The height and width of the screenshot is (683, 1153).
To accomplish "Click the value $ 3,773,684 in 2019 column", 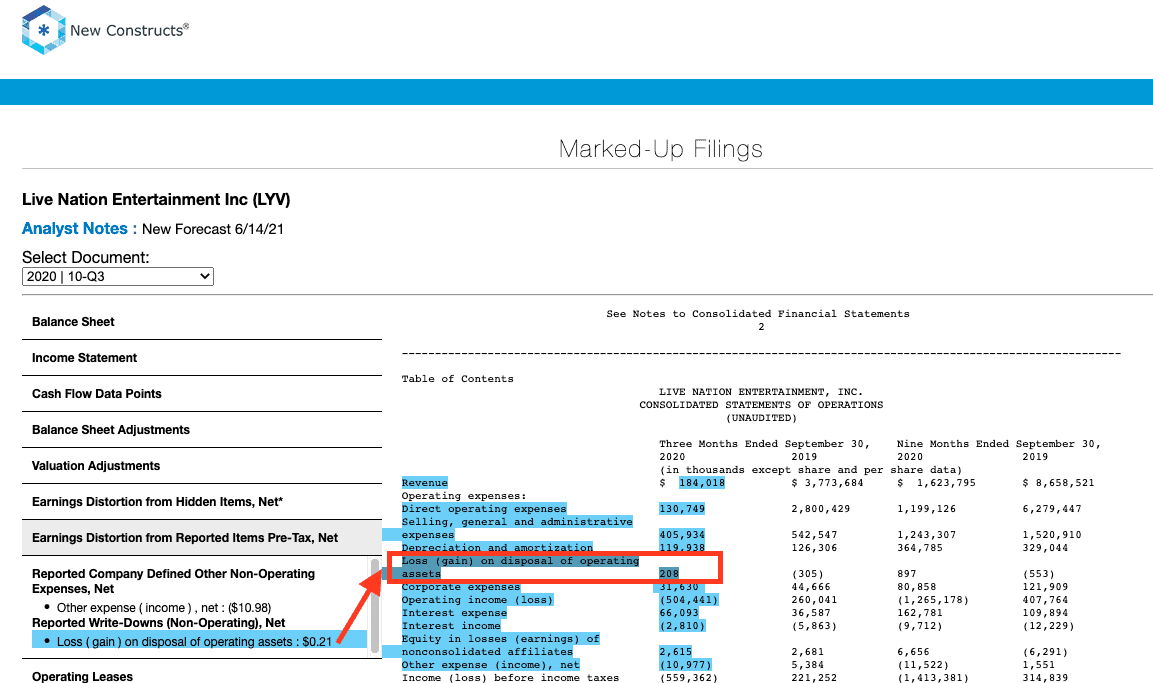I will pyautogui.click(x=827, y=483).
